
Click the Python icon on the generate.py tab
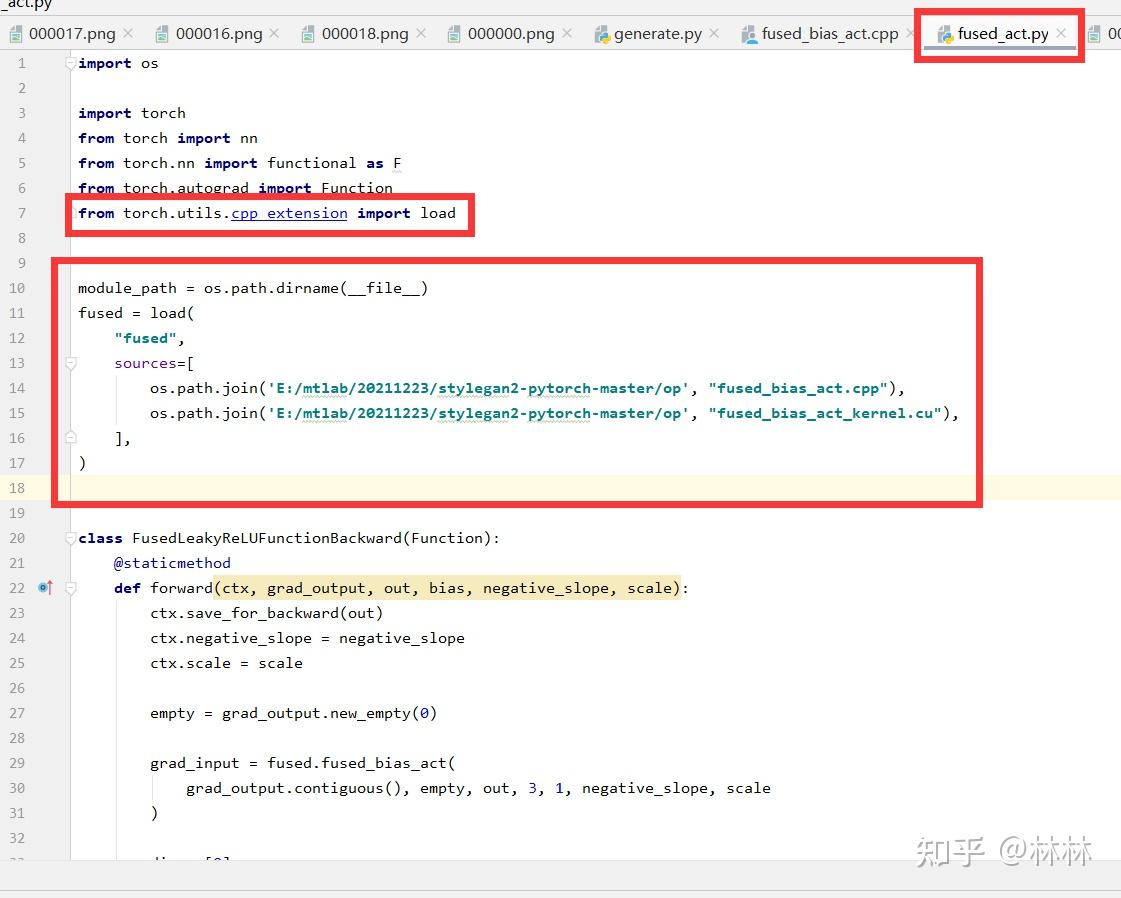tap(601, 33)
